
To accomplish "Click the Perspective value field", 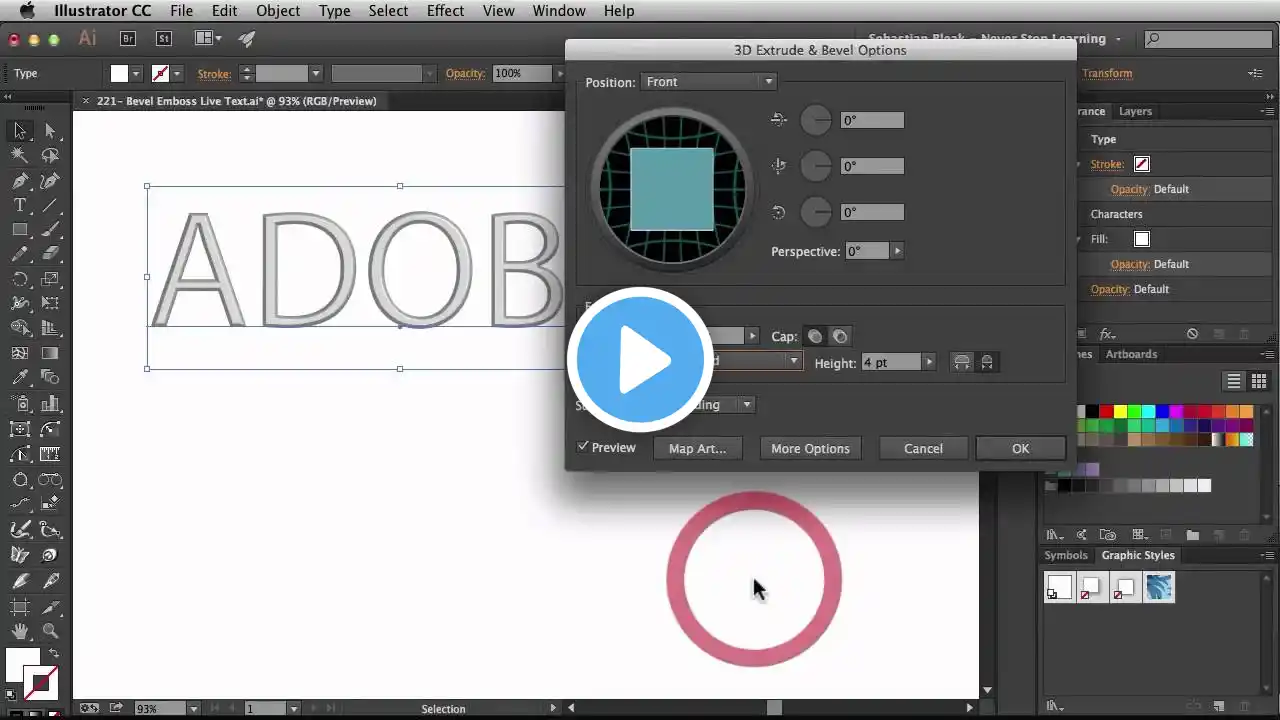I will coord(867,251).
